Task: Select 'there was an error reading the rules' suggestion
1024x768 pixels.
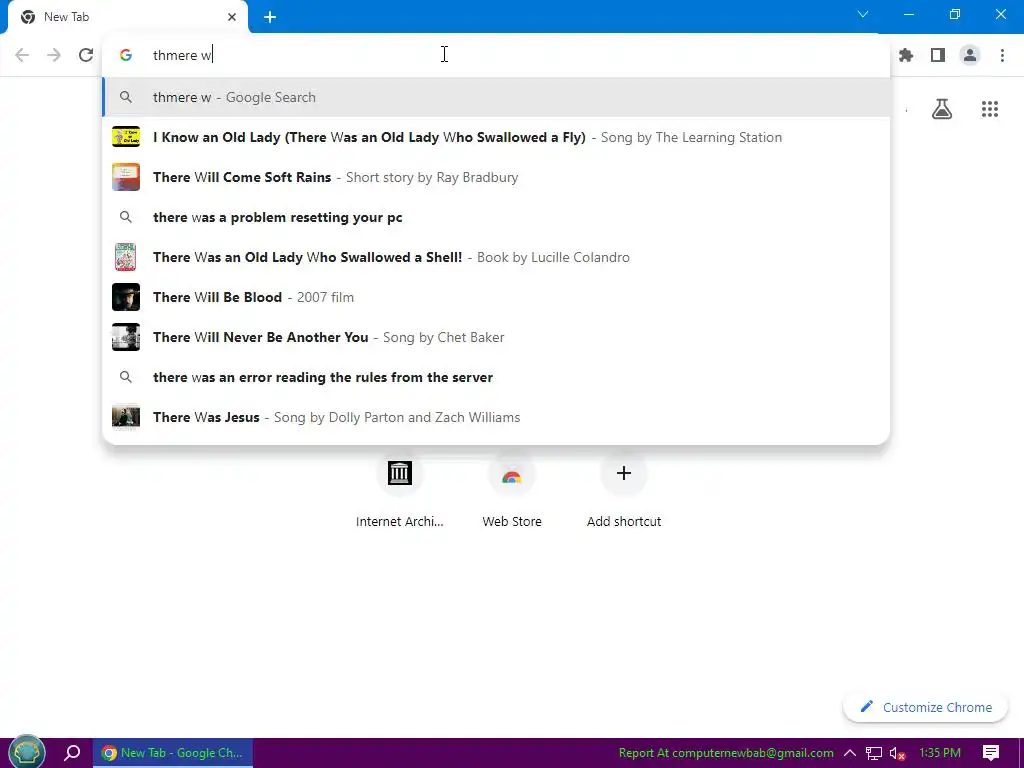Action: click(496, 377)
